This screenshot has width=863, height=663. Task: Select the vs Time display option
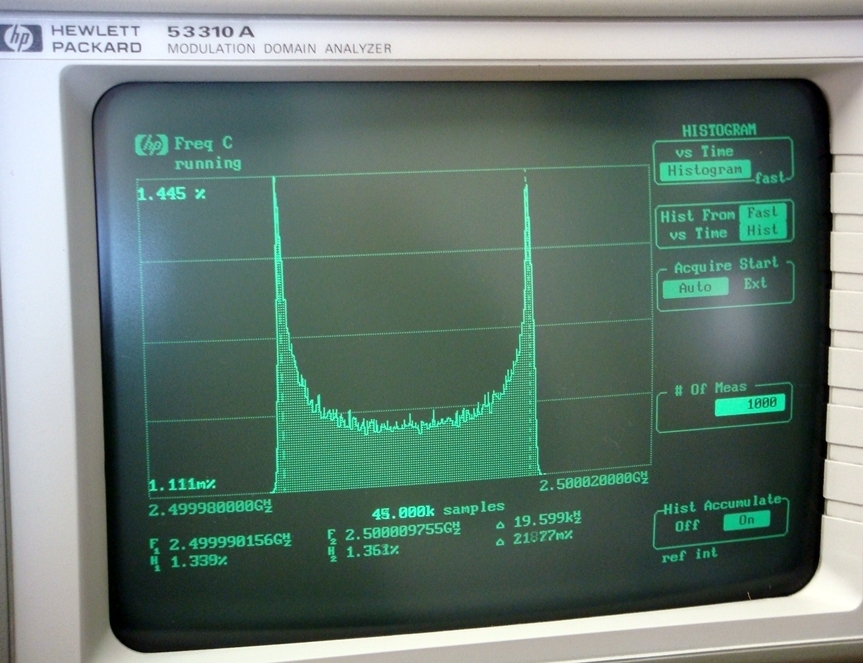(705, 151)
